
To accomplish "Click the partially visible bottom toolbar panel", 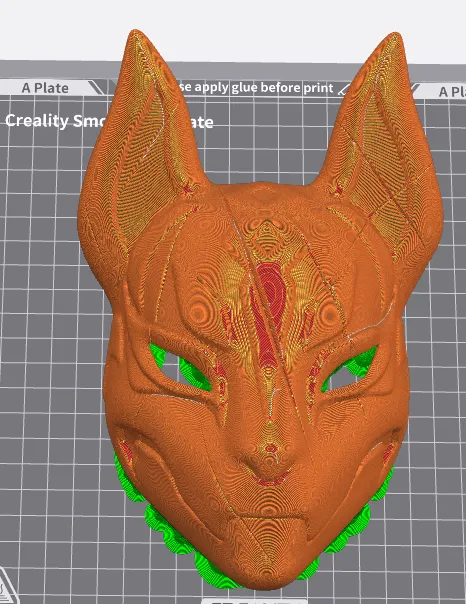I will 254,601.
